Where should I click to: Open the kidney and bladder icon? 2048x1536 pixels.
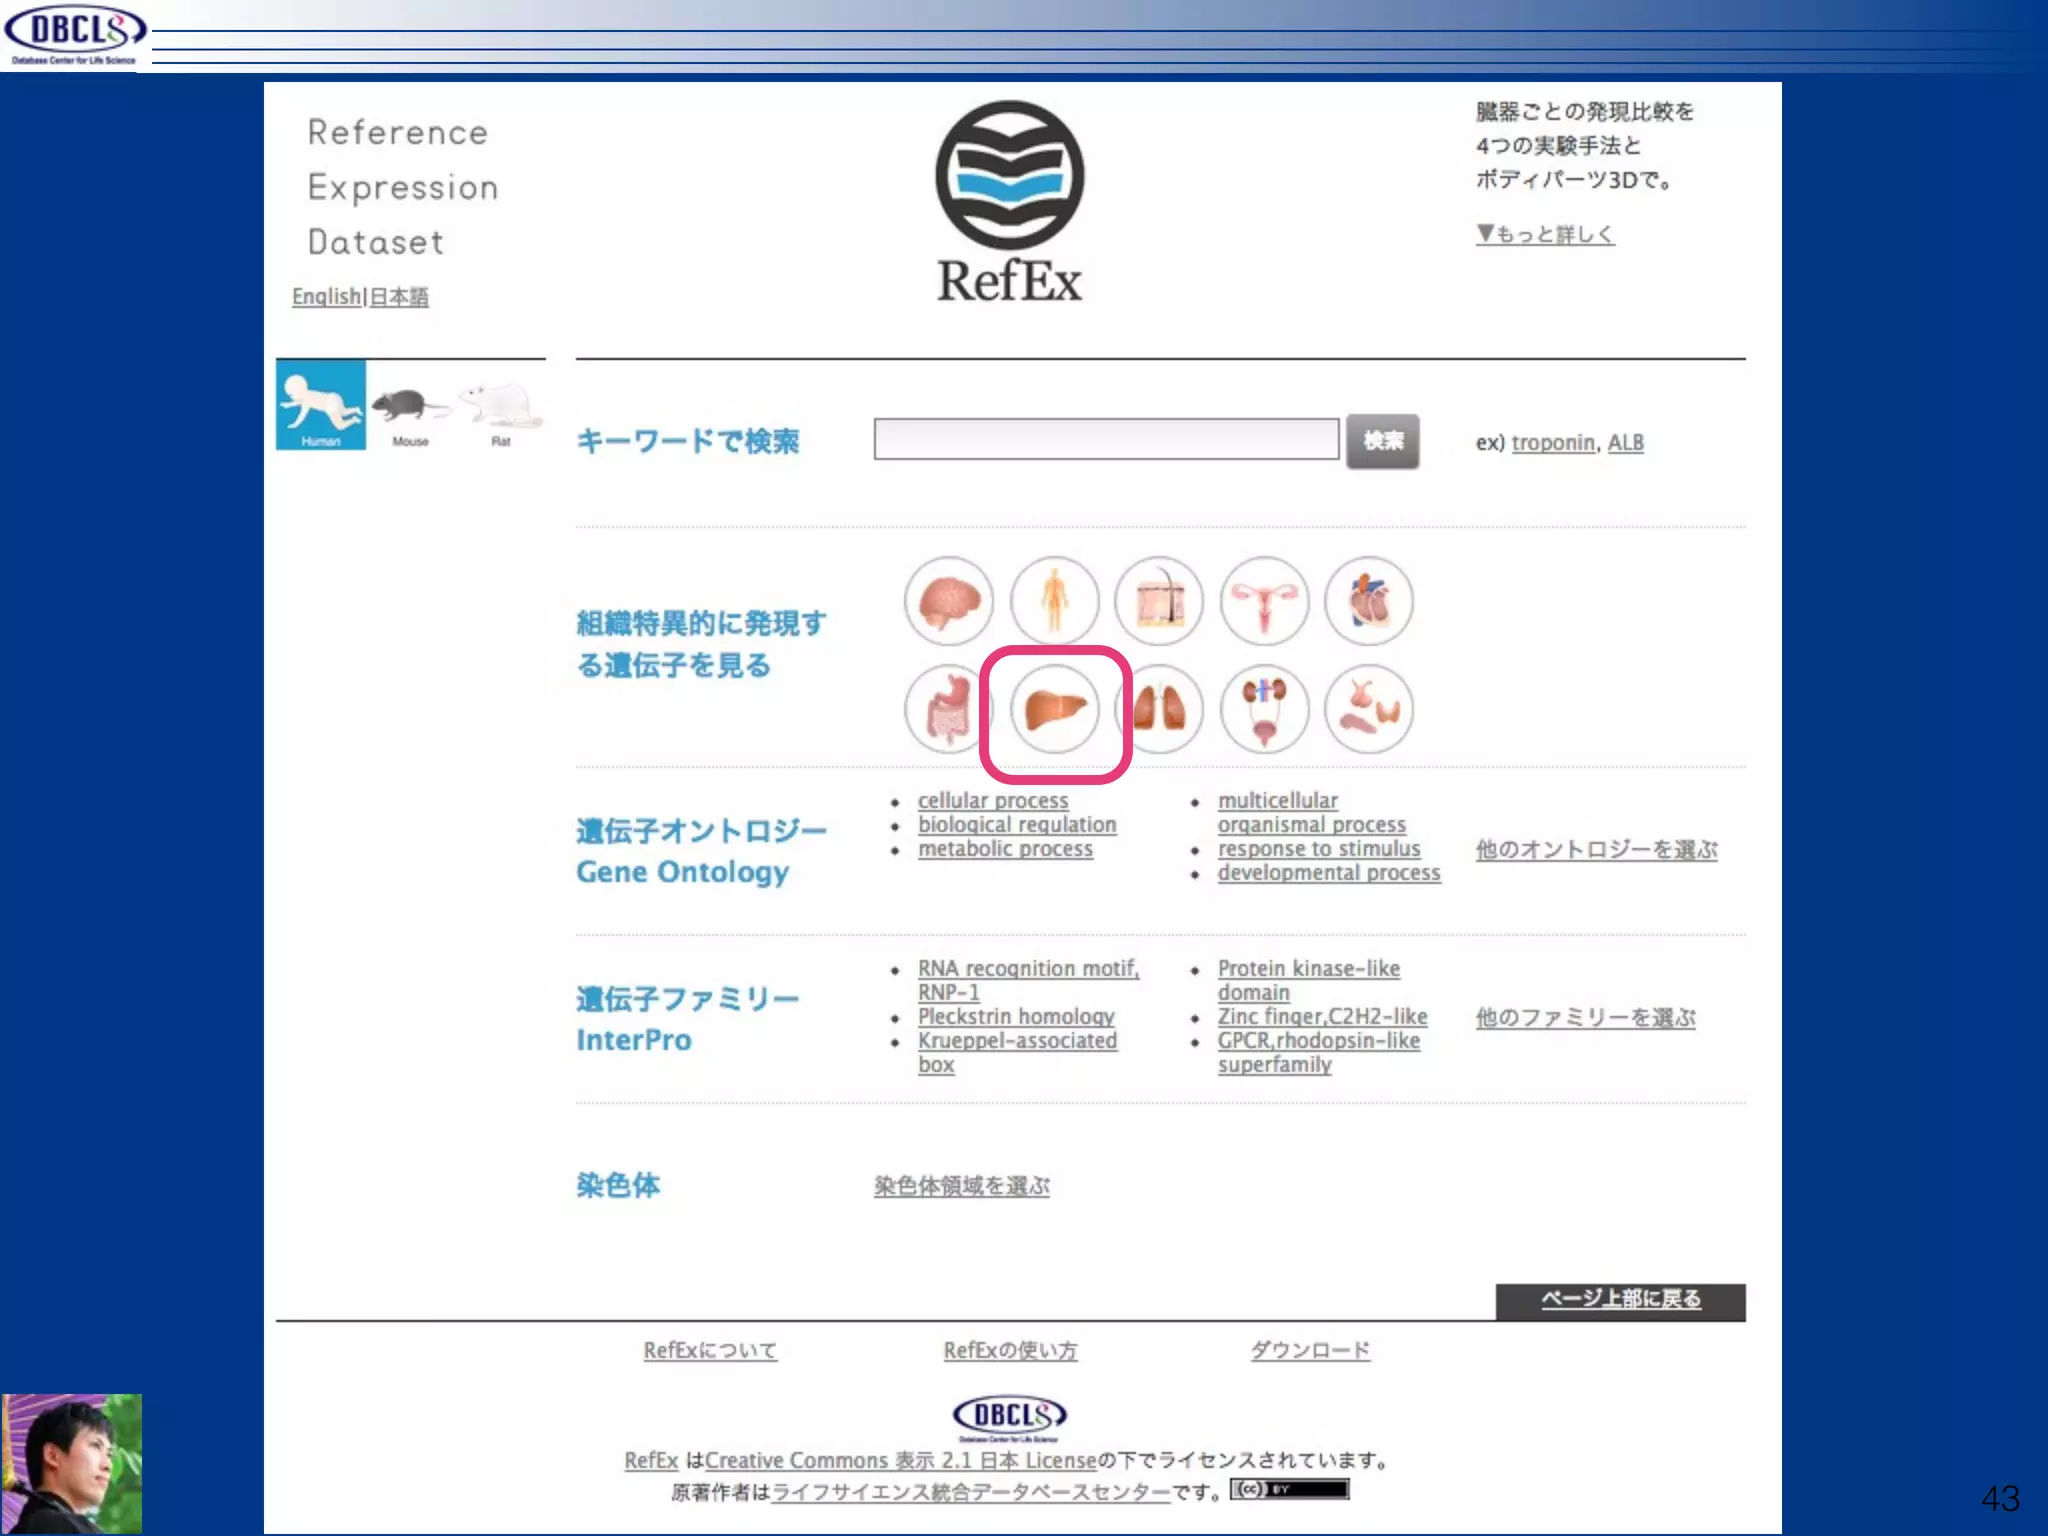tap(1265, 709)
